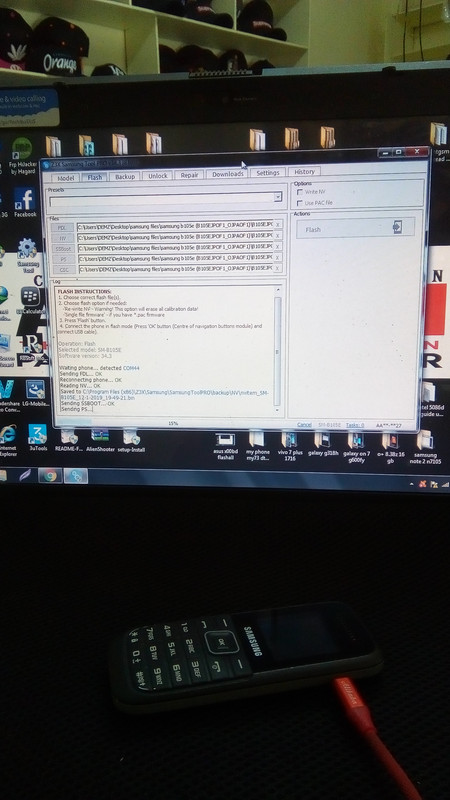Open the 'galaxy g318h' folder
Viewport: 450px width, 800px height.
coord(322,444)
